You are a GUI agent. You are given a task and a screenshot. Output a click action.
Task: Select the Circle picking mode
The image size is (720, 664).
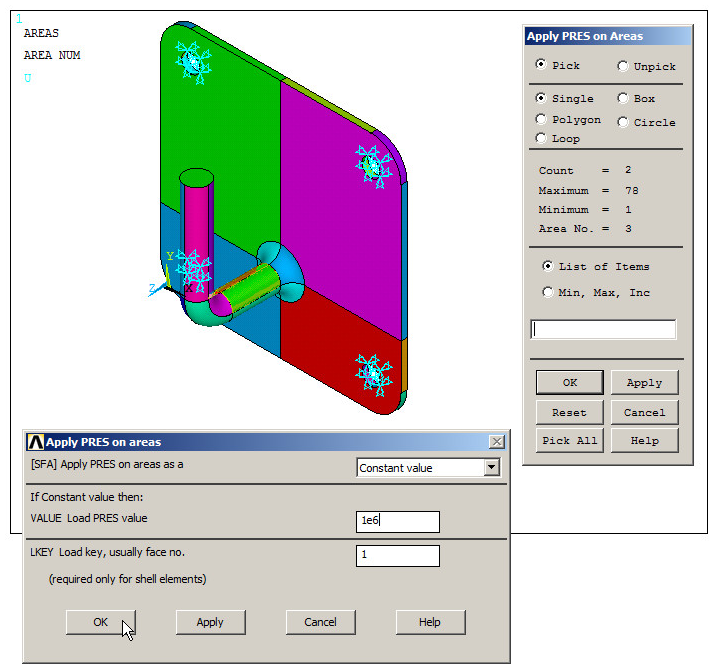pyautogui.click(x=623, y=122)
